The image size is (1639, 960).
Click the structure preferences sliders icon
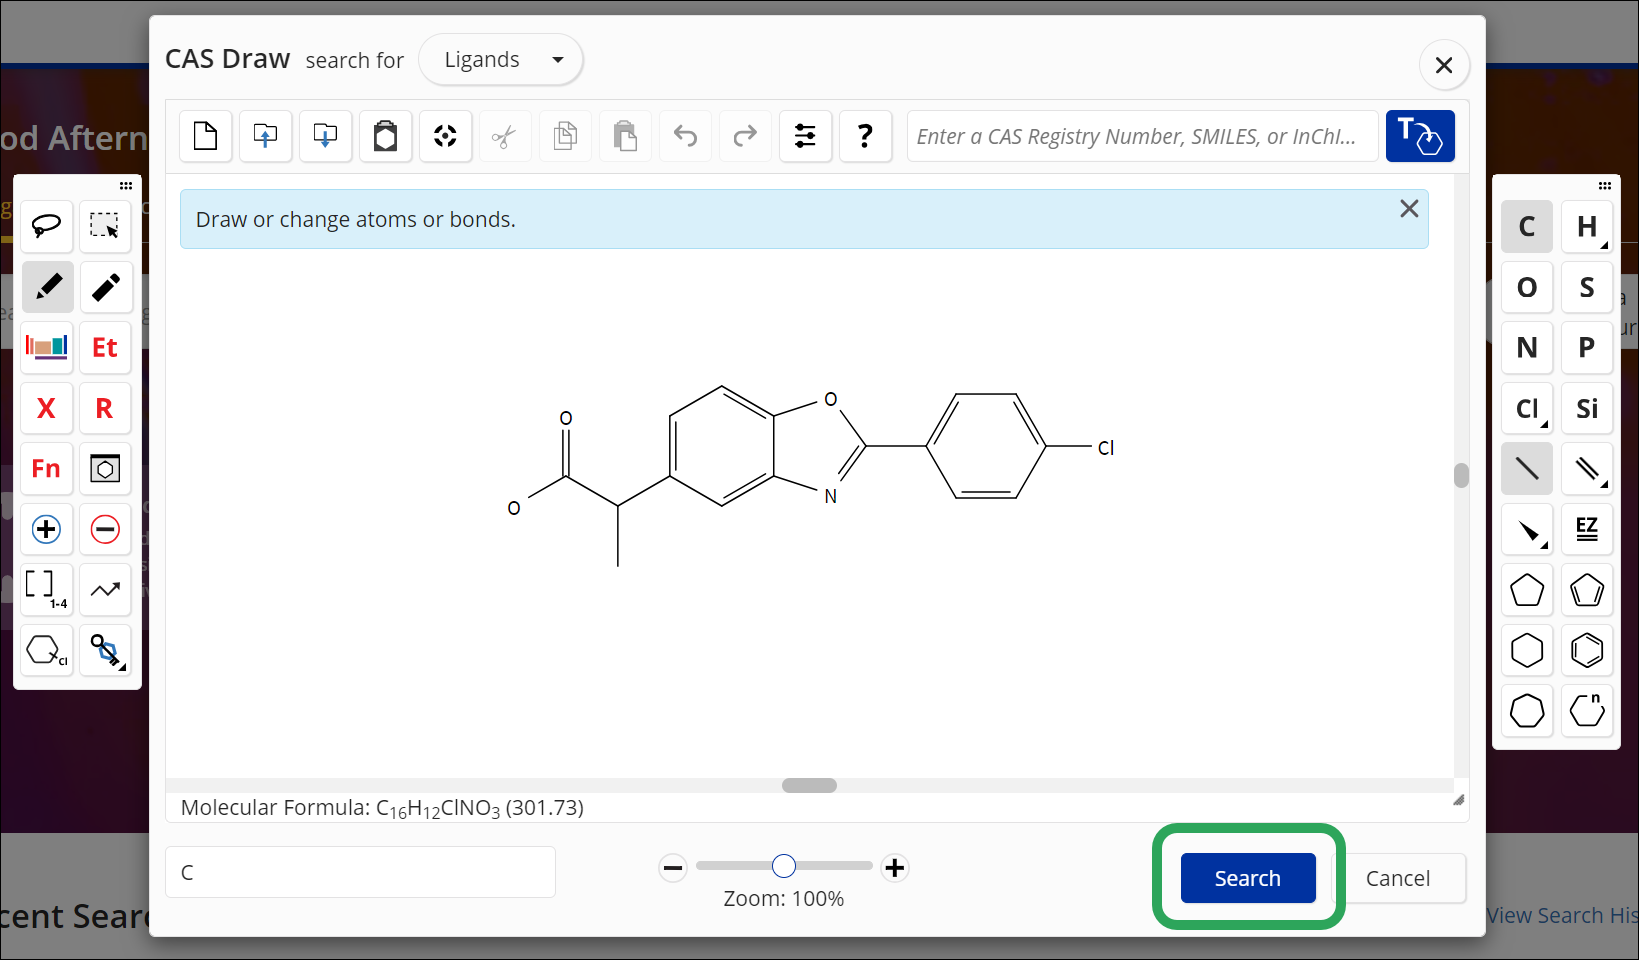pyautogui.click(x=805, y=136)
